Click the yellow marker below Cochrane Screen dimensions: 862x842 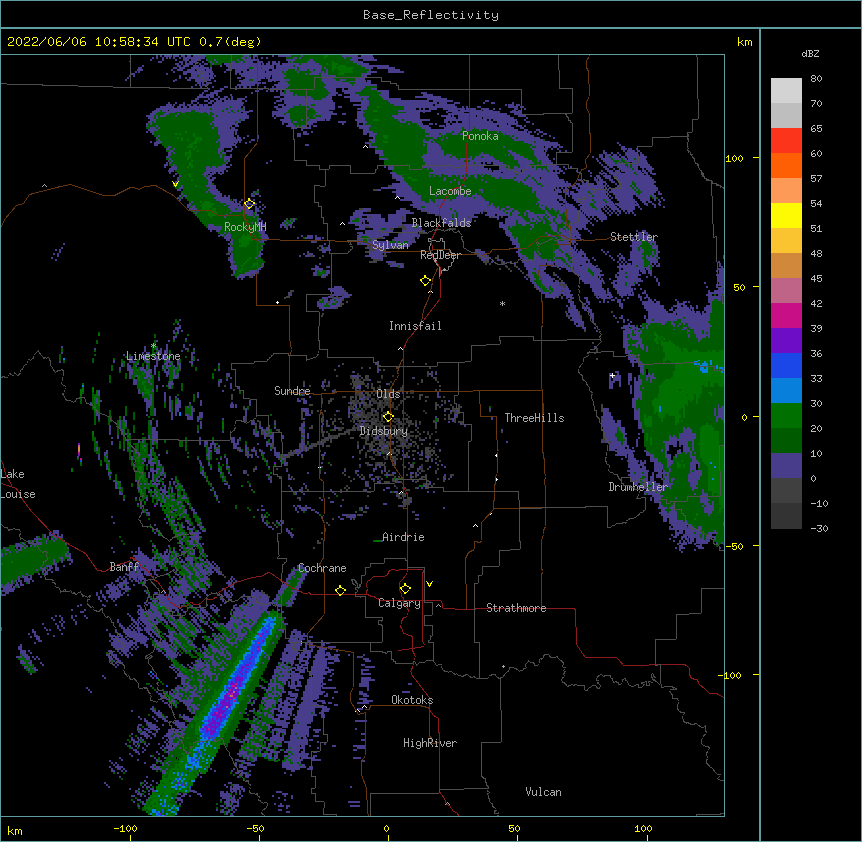[x=340, y=590]
